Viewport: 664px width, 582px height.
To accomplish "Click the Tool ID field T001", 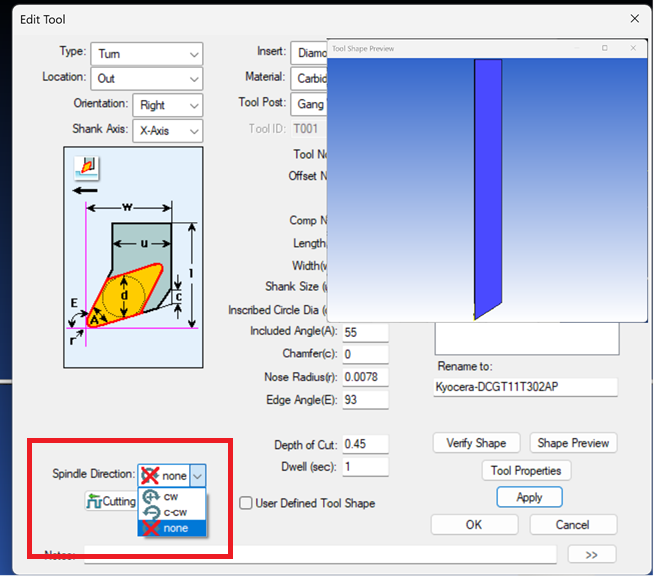I will (x=310, y=129).
